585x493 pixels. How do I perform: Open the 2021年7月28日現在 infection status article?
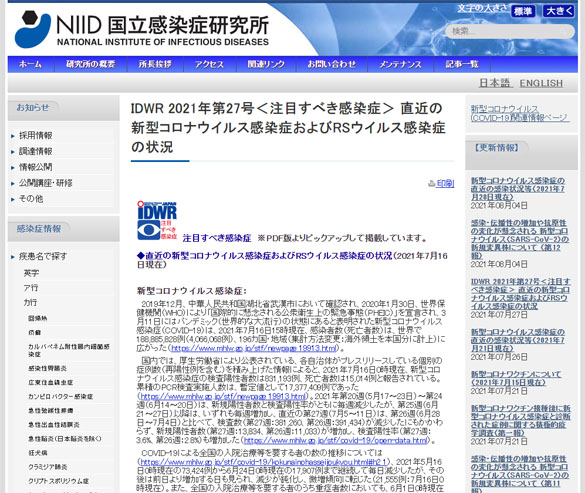[518, 189]
